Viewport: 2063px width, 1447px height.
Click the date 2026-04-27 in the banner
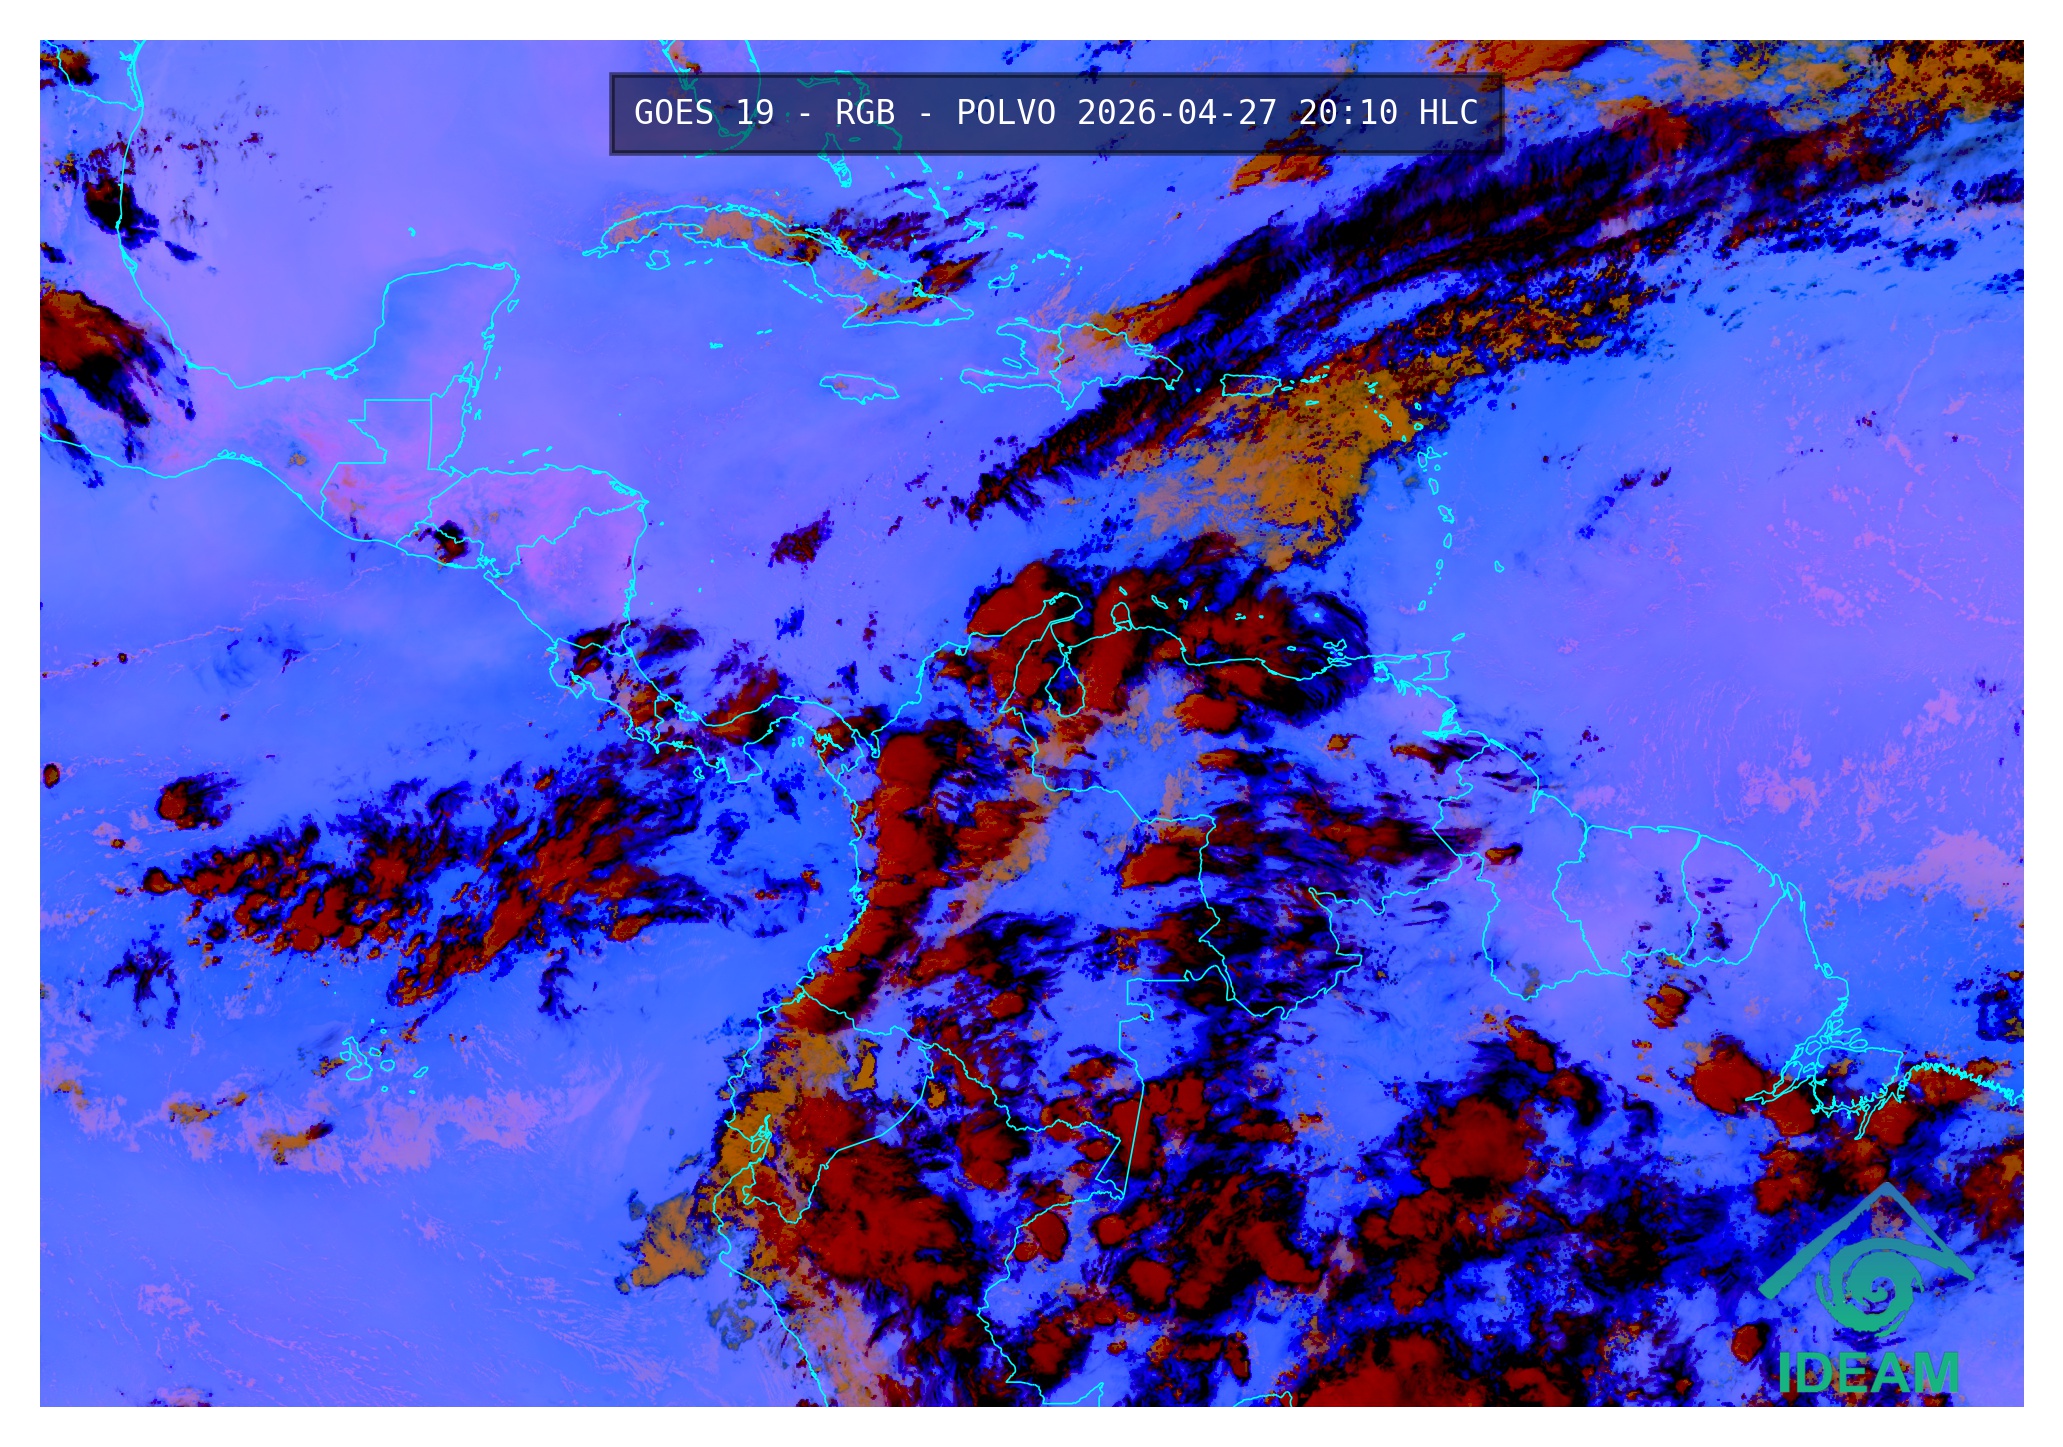(x=1176, y=113)
